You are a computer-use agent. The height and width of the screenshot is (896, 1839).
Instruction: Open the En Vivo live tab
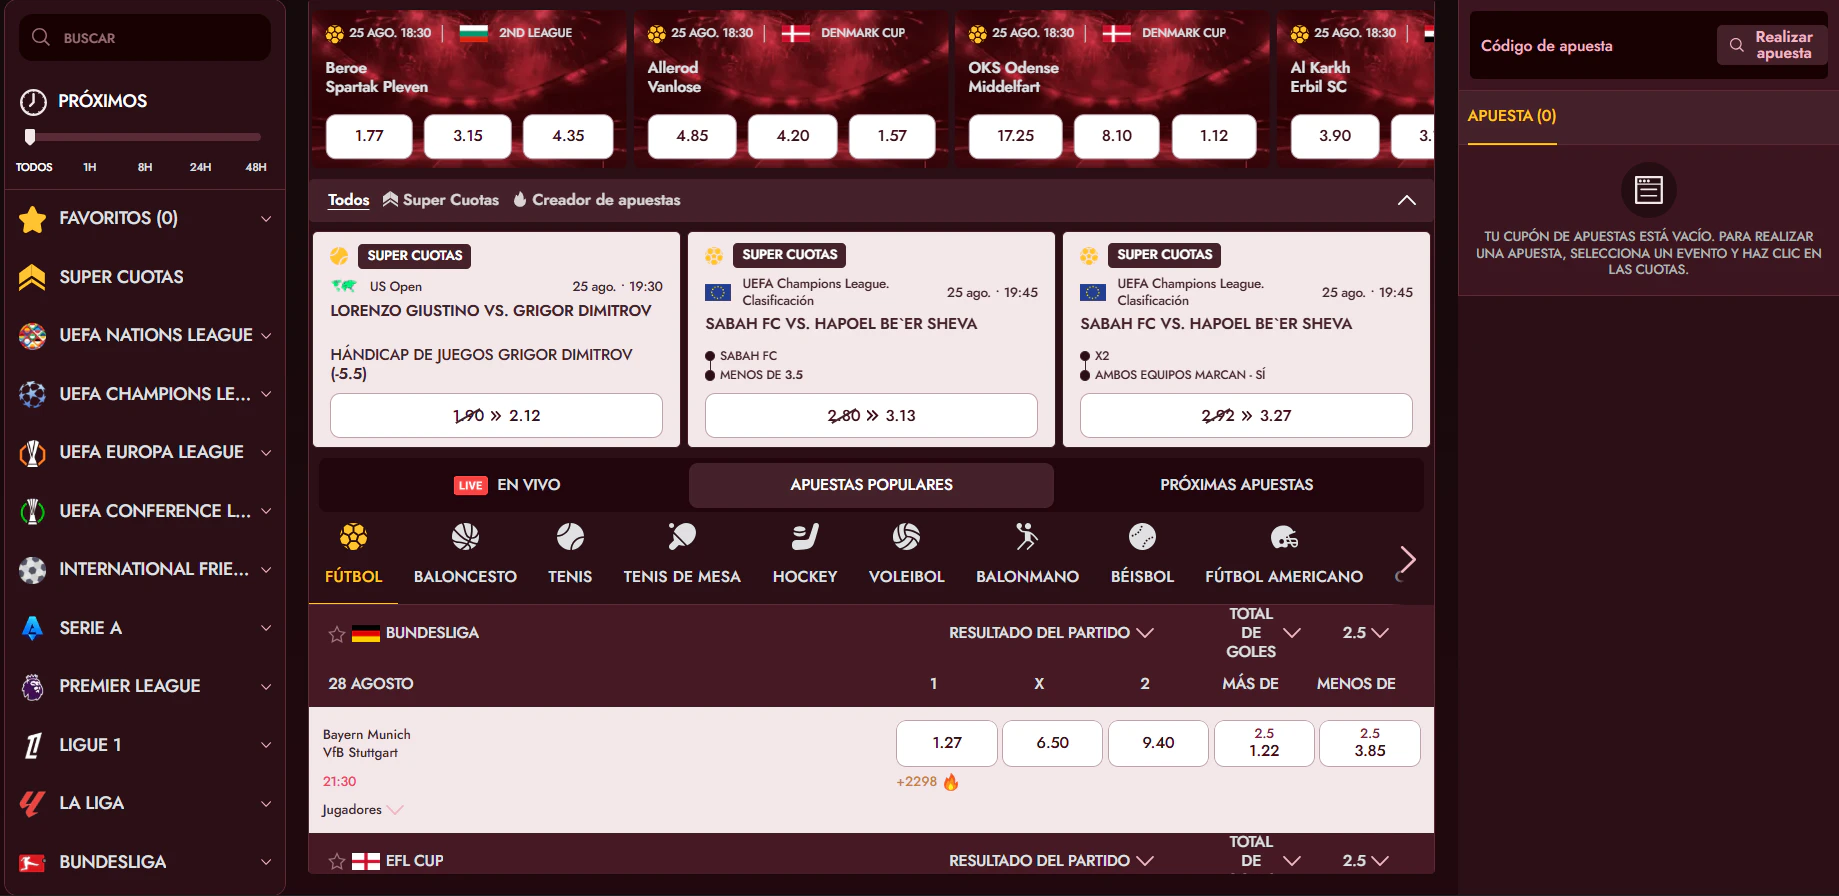tap(506, 485)
